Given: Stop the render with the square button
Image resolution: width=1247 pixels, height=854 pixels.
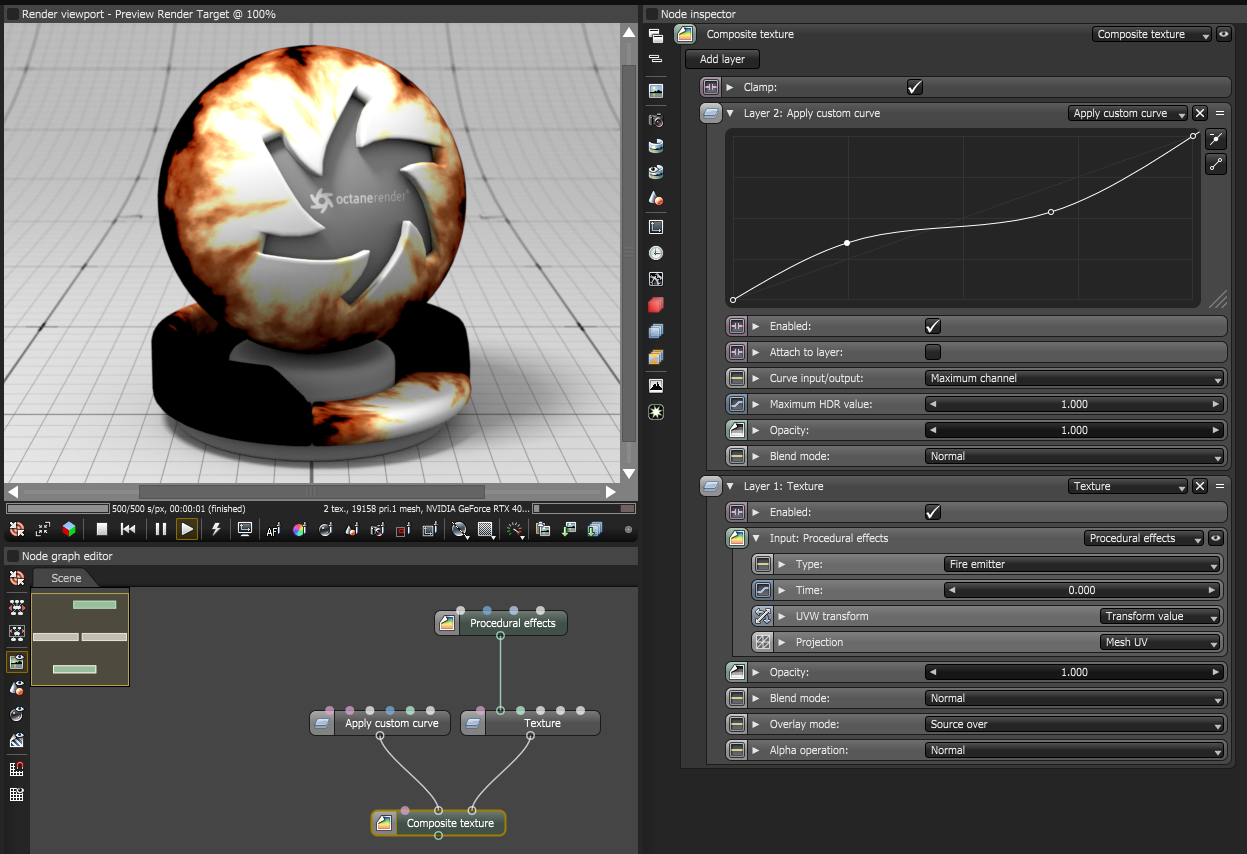Looking at the screenshot, I should click(x=102, y=529).
